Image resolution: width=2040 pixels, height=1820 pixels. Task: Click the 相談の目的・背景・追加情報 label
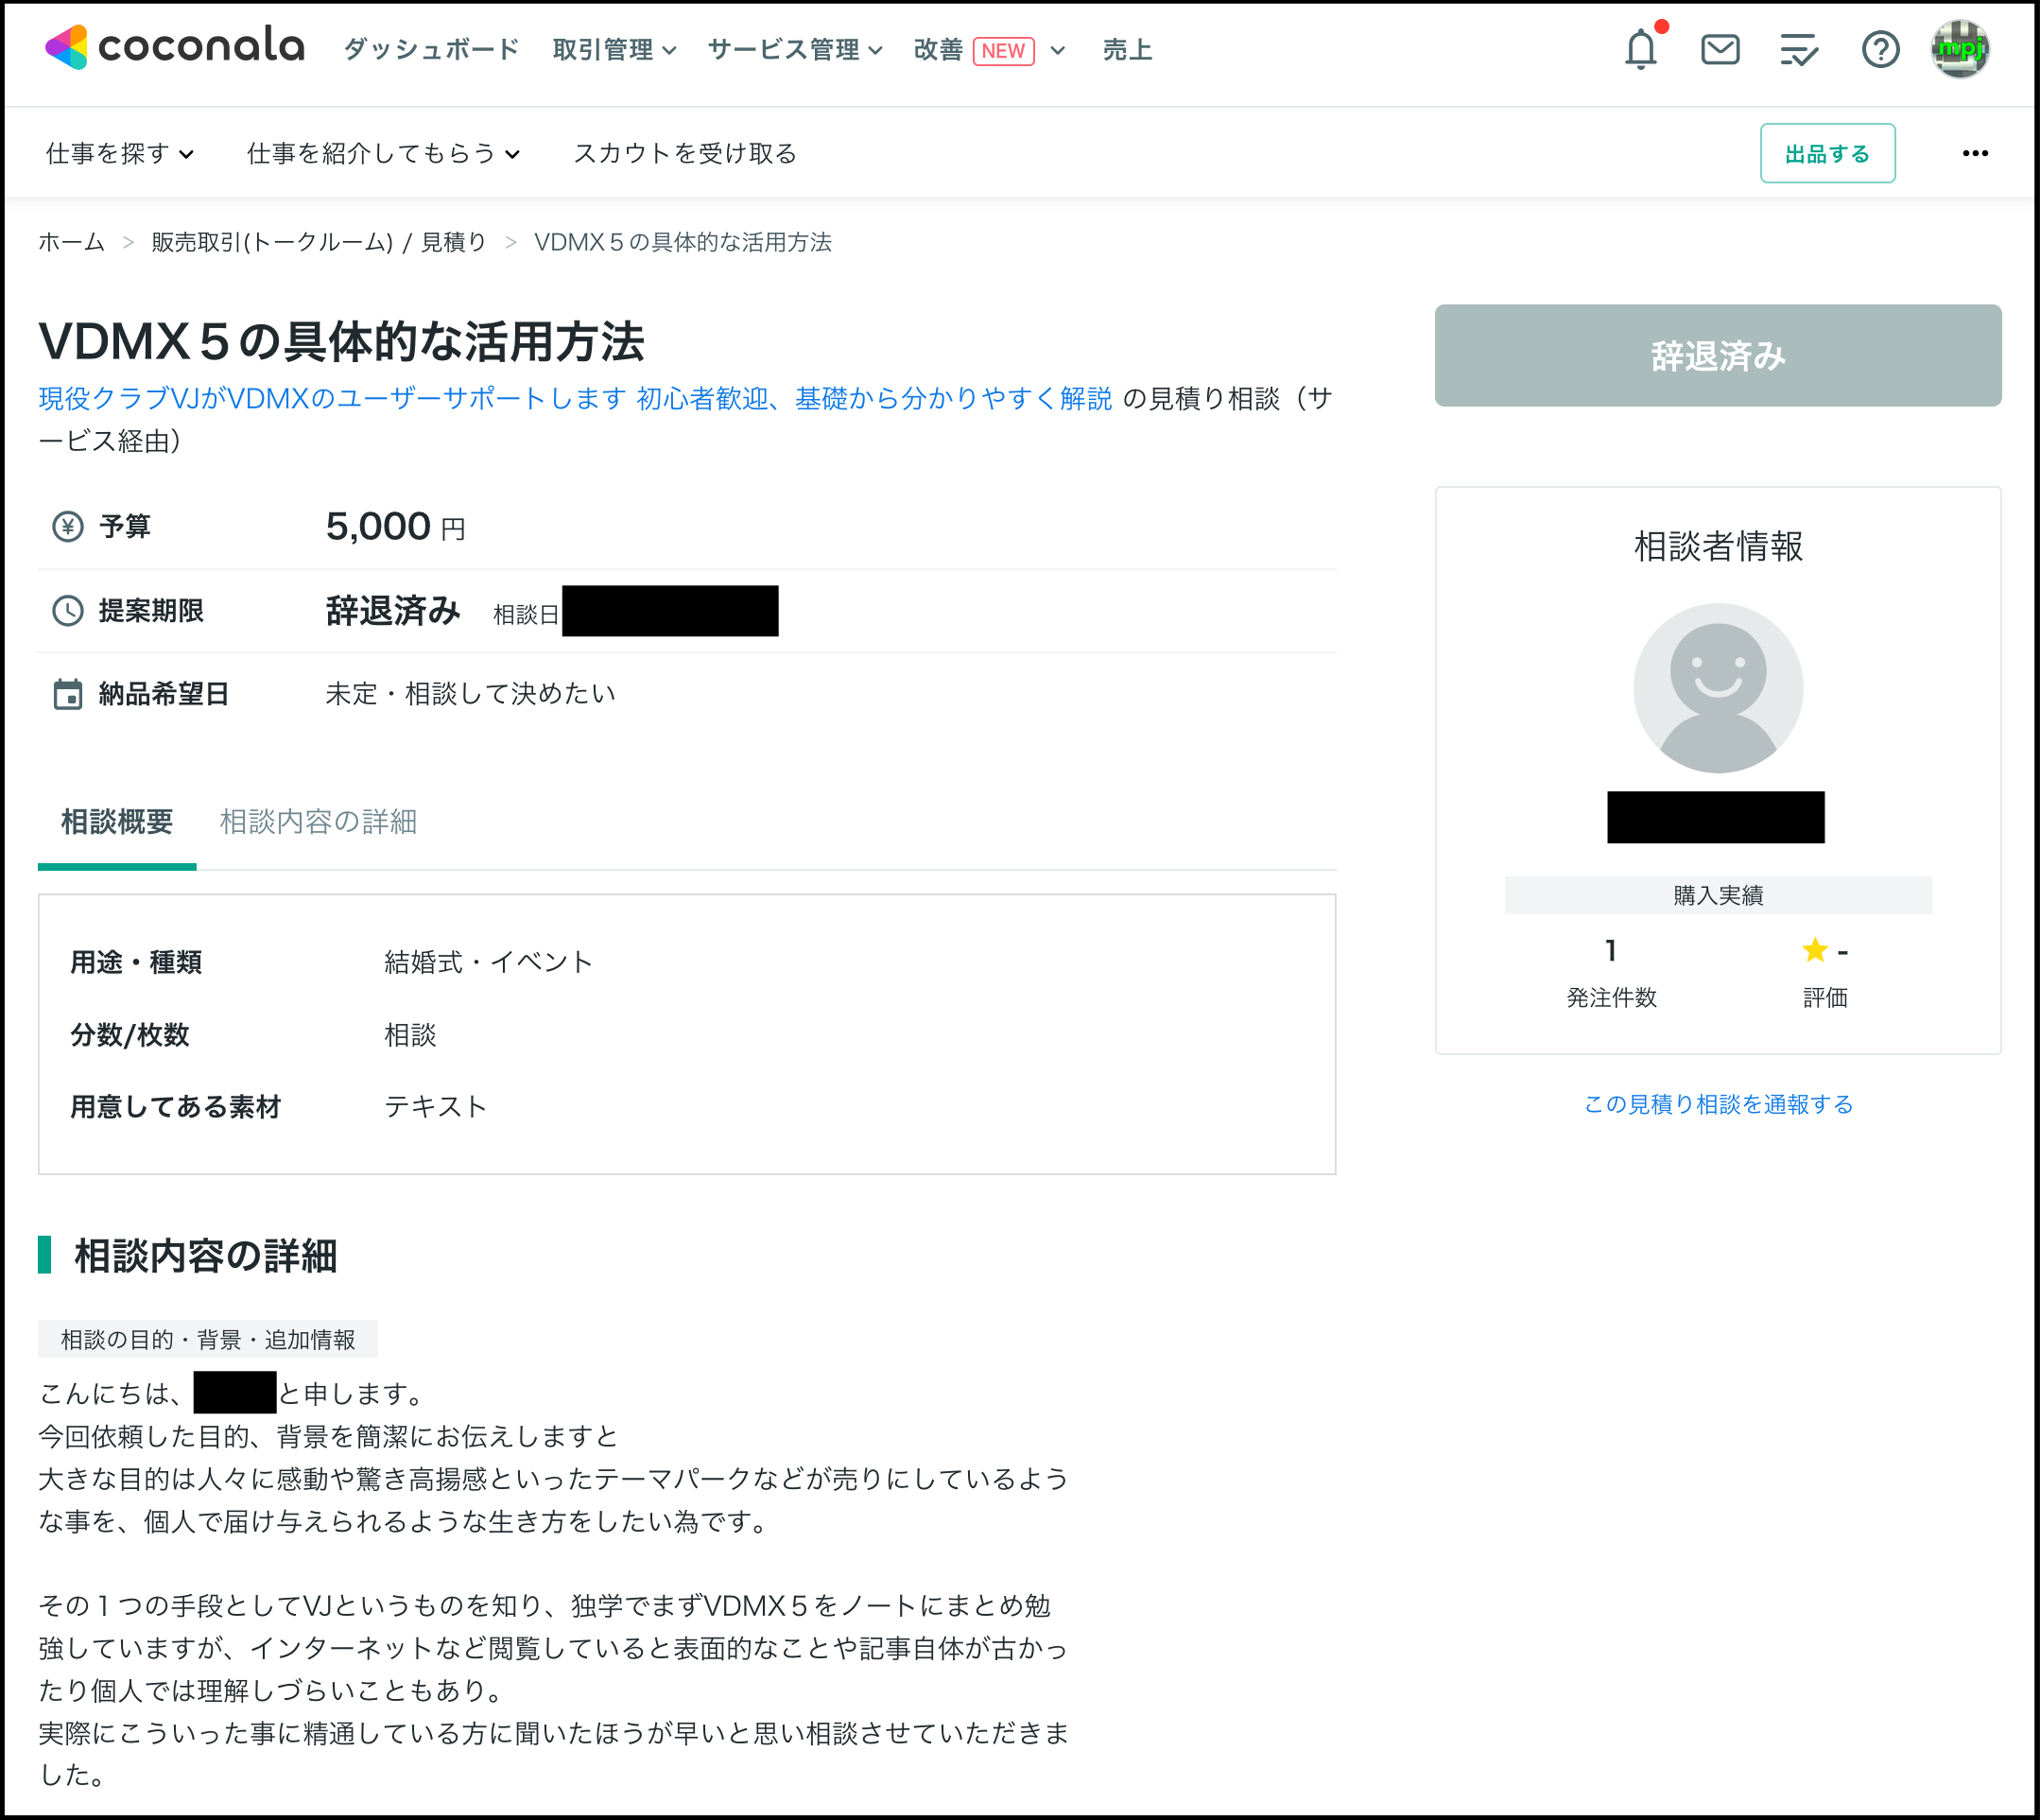[x=208, y=1339]
